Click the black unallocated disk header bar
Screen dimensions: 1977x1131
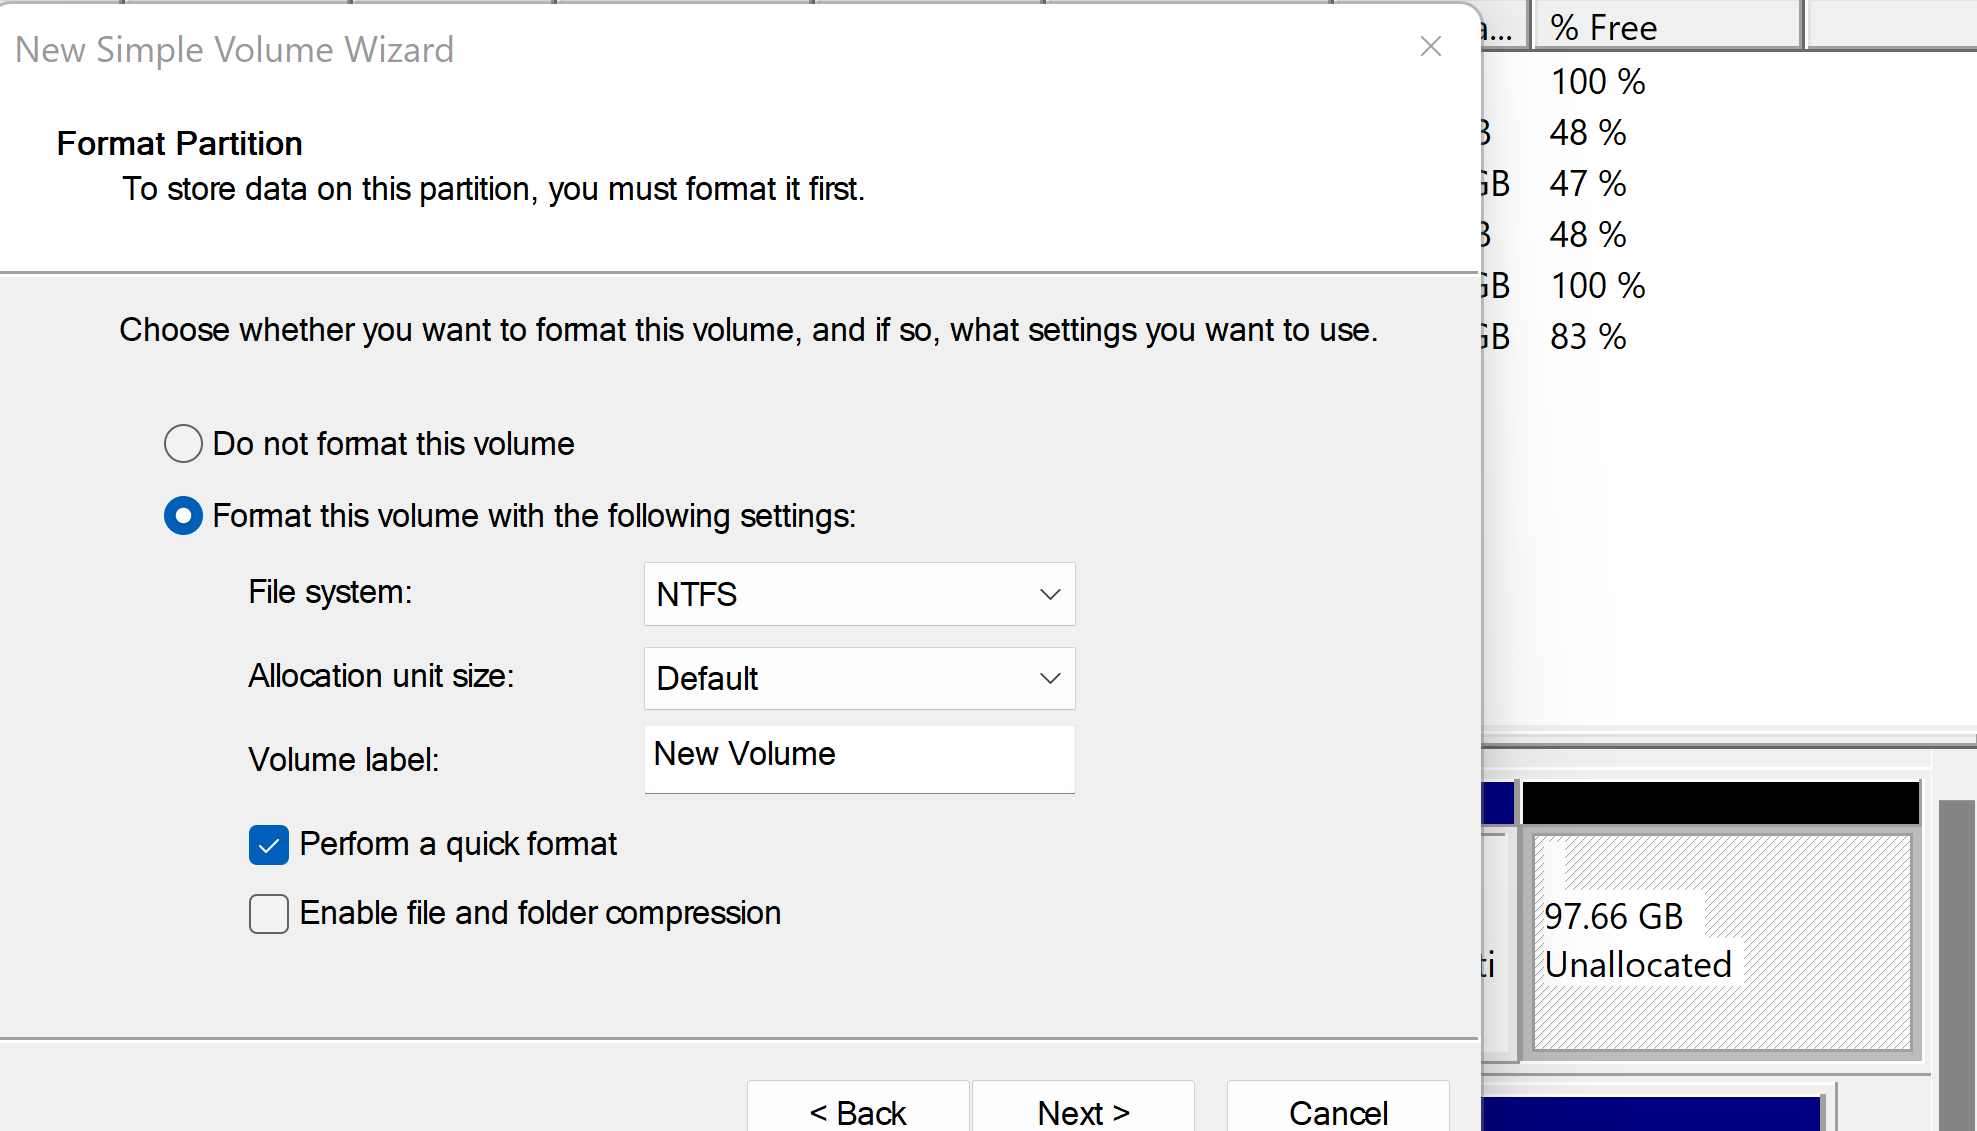pos(1720,802)
